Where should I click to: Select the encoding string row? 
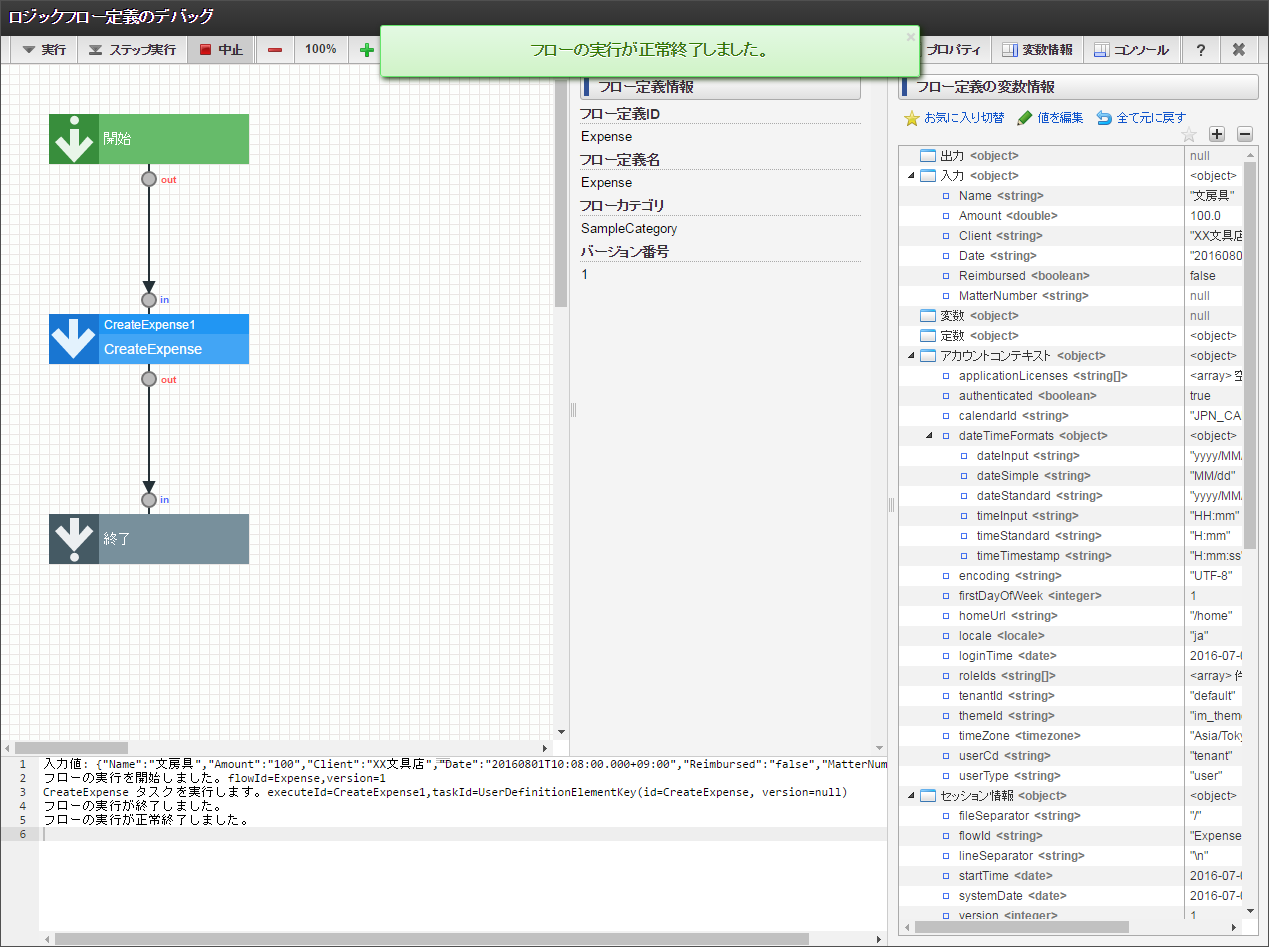(1071, 576)
